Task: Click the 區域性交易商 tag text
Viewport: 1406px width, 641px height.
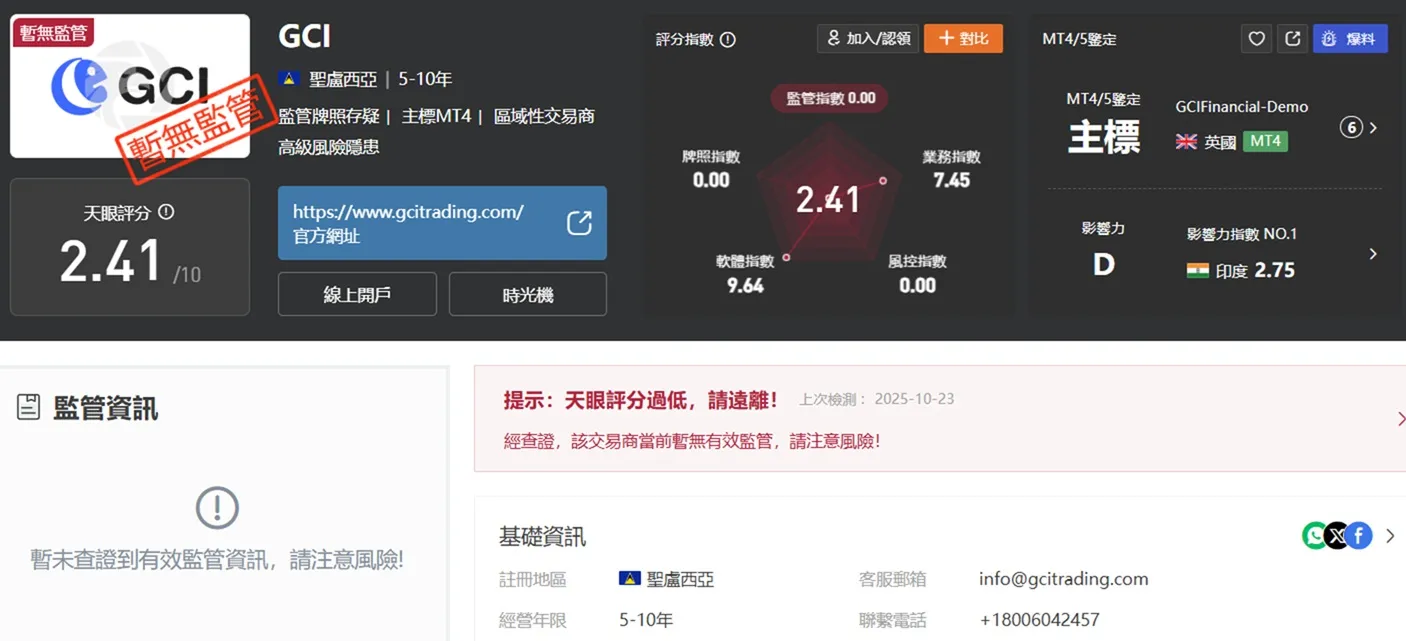Action: [x=544, y=116]
